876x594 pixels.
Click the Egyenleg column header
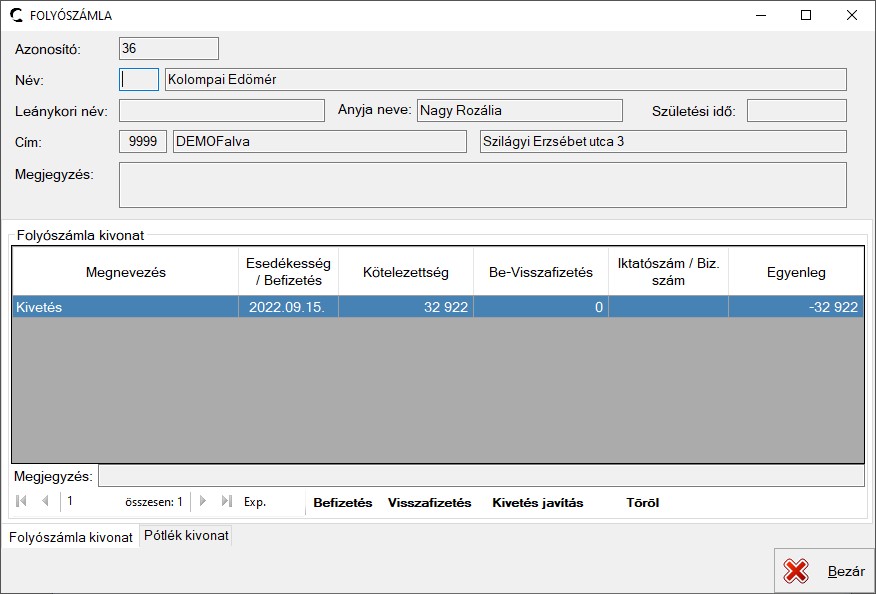(795, 272)
